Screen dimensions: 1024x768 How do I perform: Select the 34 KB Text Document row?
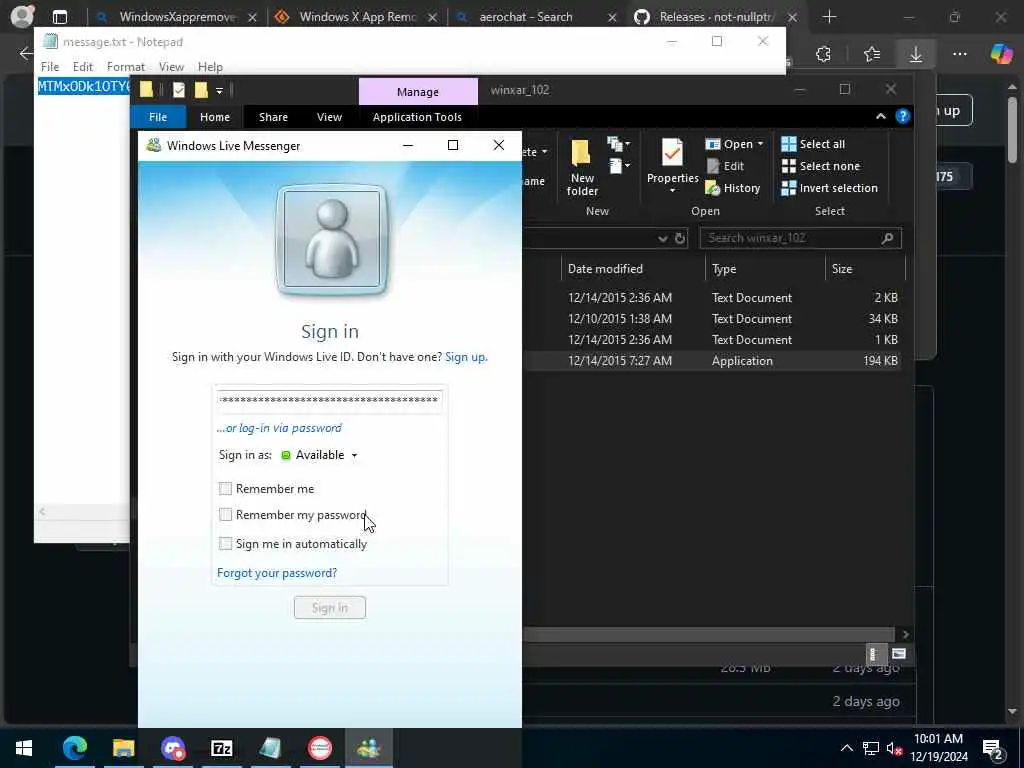712,319
